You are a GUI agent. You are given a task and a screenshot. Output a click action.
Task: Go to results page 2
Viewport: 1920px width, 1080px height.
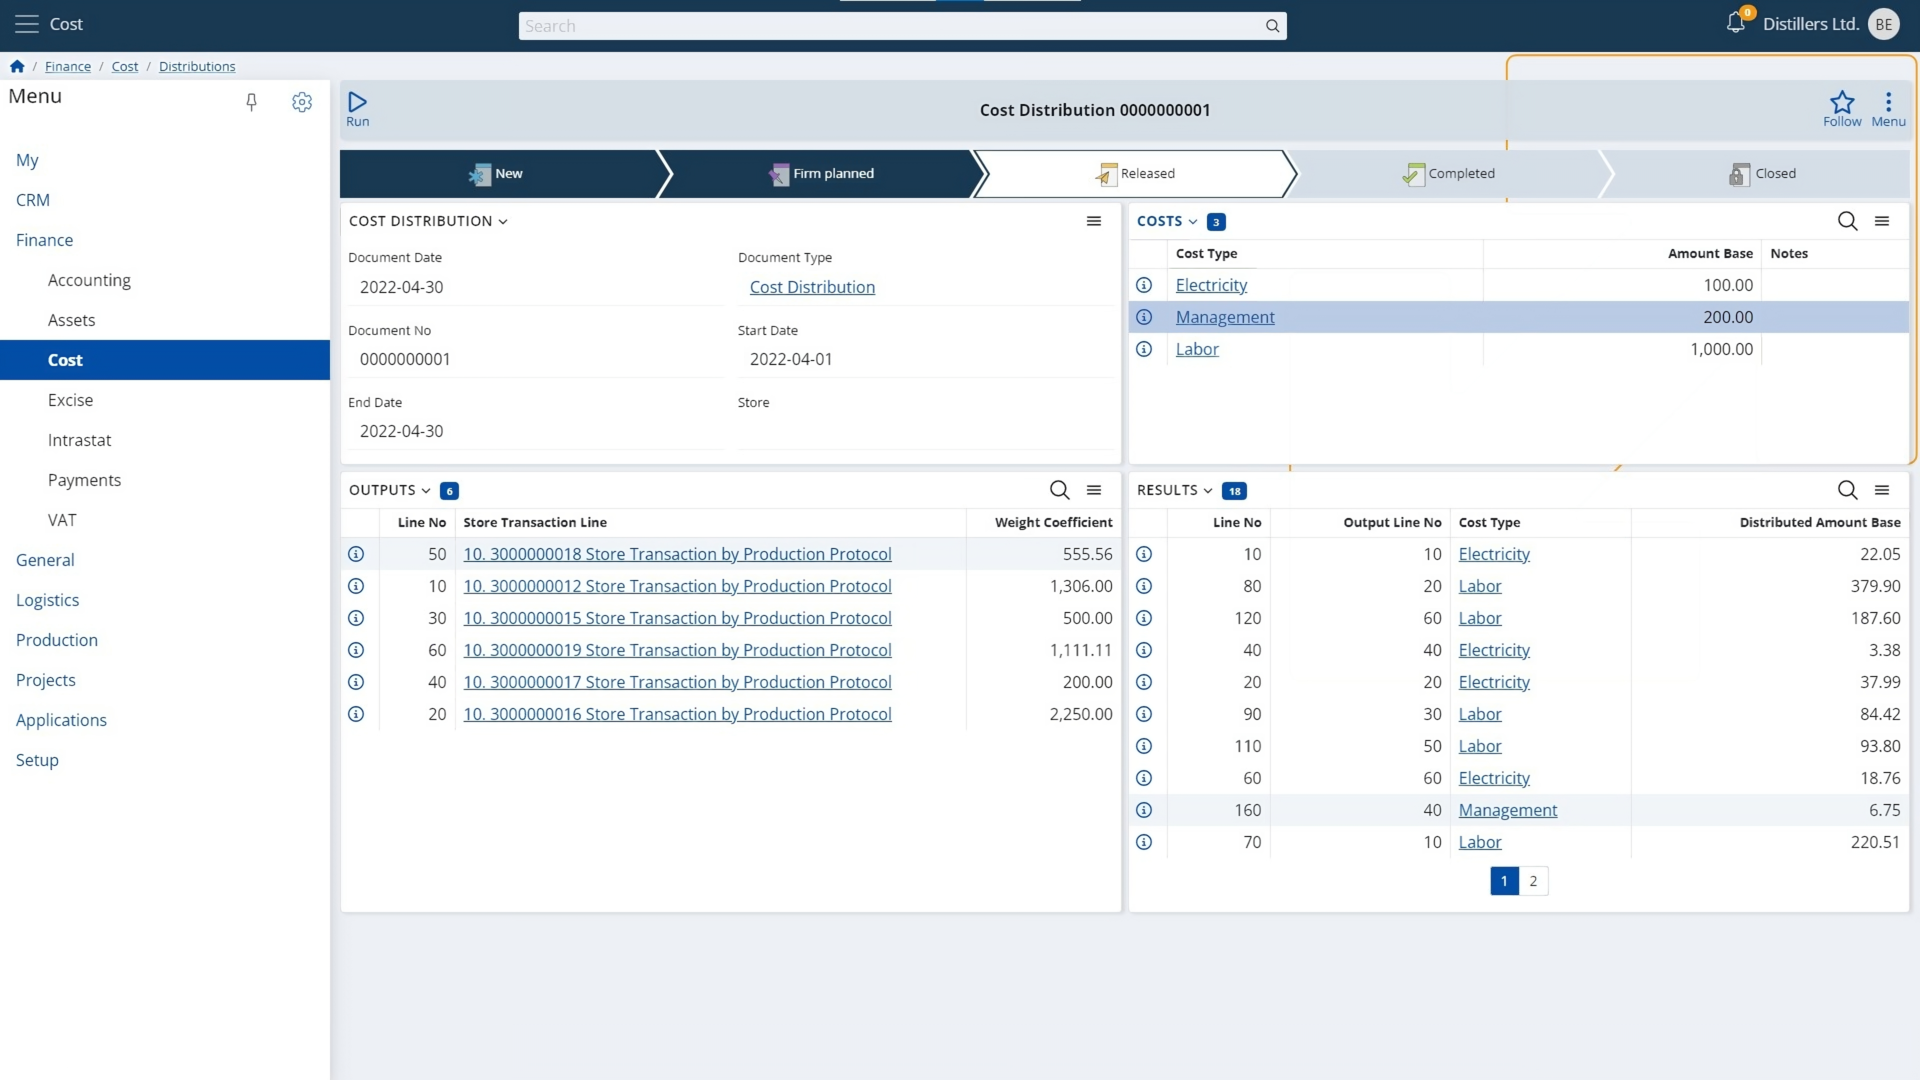click(1532, 881)
